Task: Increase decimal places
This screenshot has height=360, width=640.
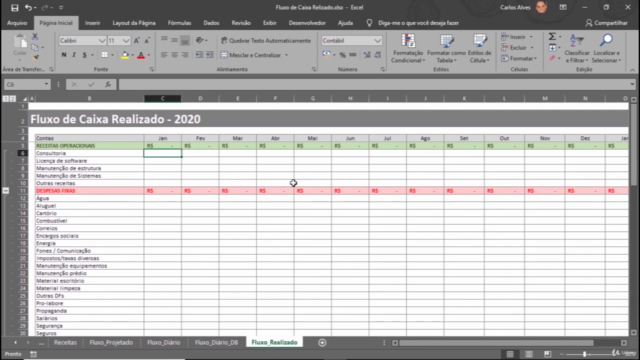Action: coord(367,55)
